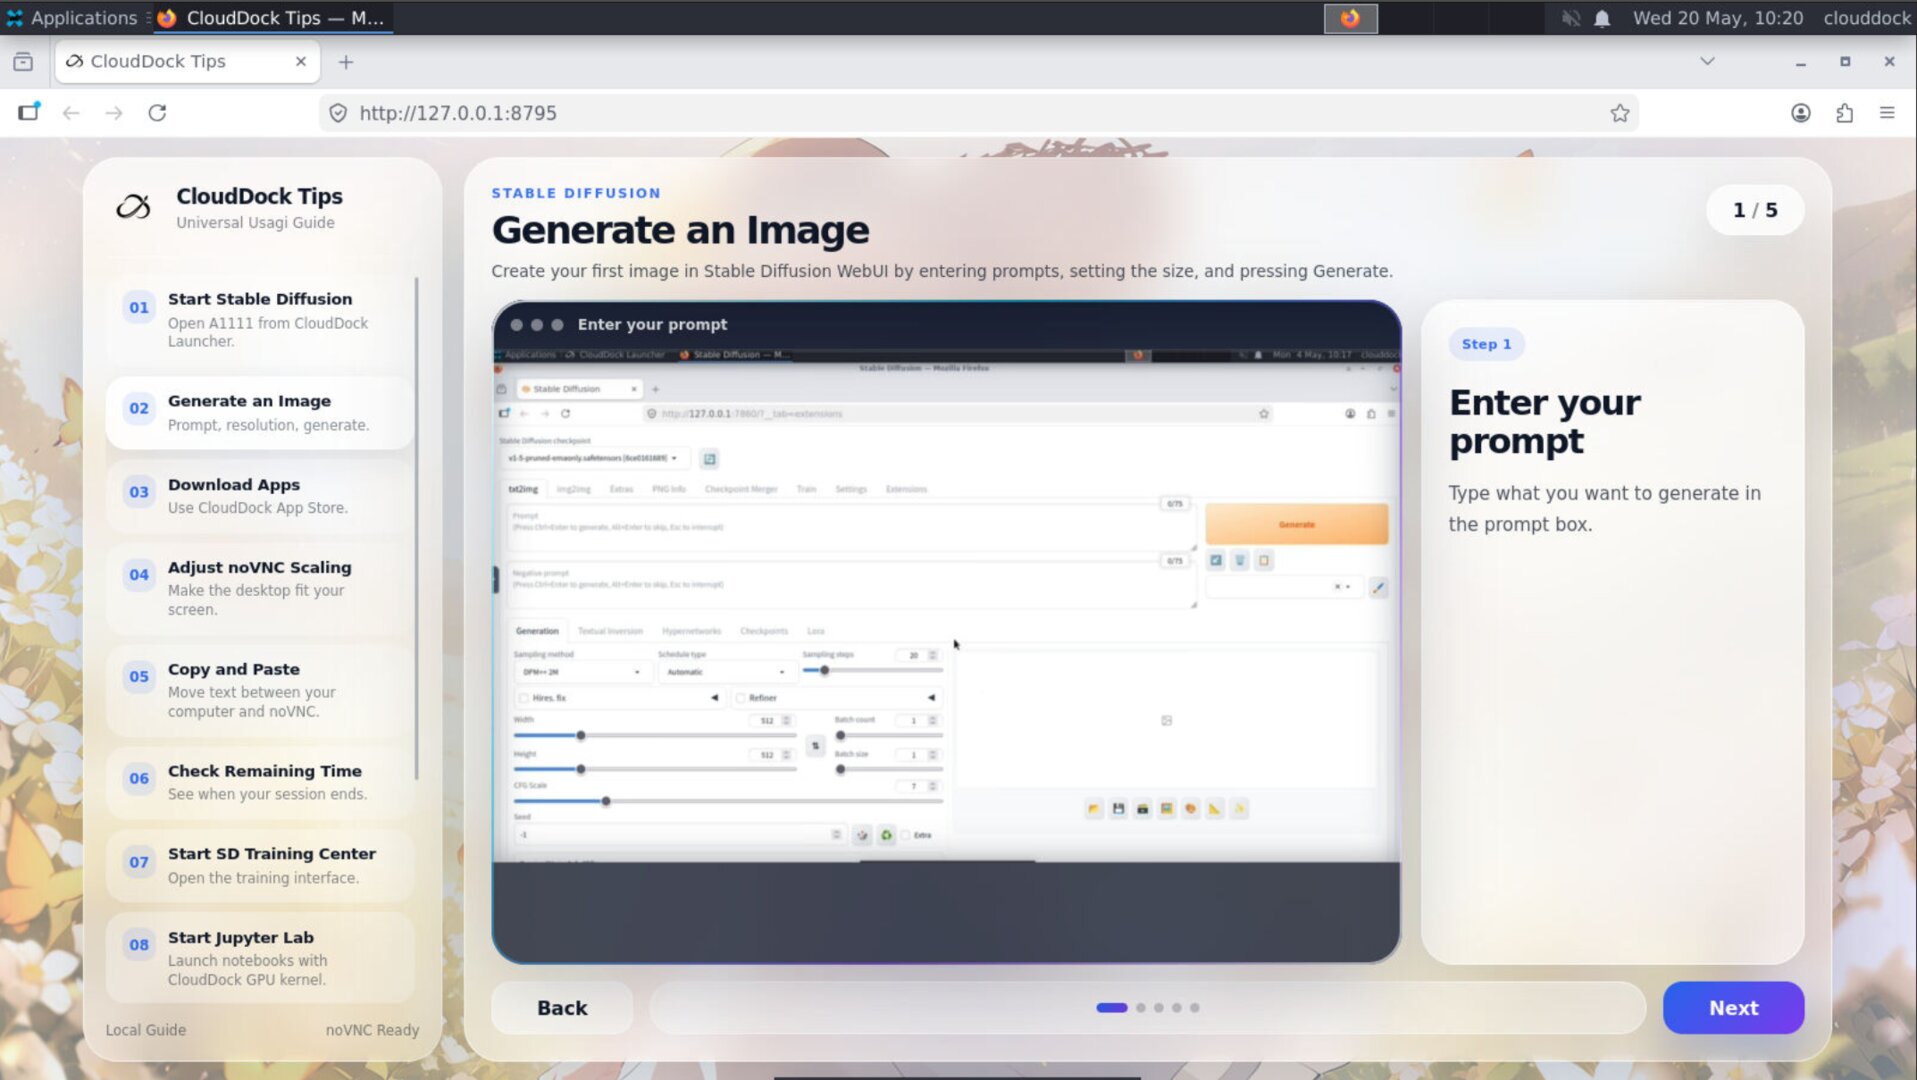The width and height of the screenshot is (1917, 1080).
Task: Select the first active progress dot
Action: pos(1112,1007)
